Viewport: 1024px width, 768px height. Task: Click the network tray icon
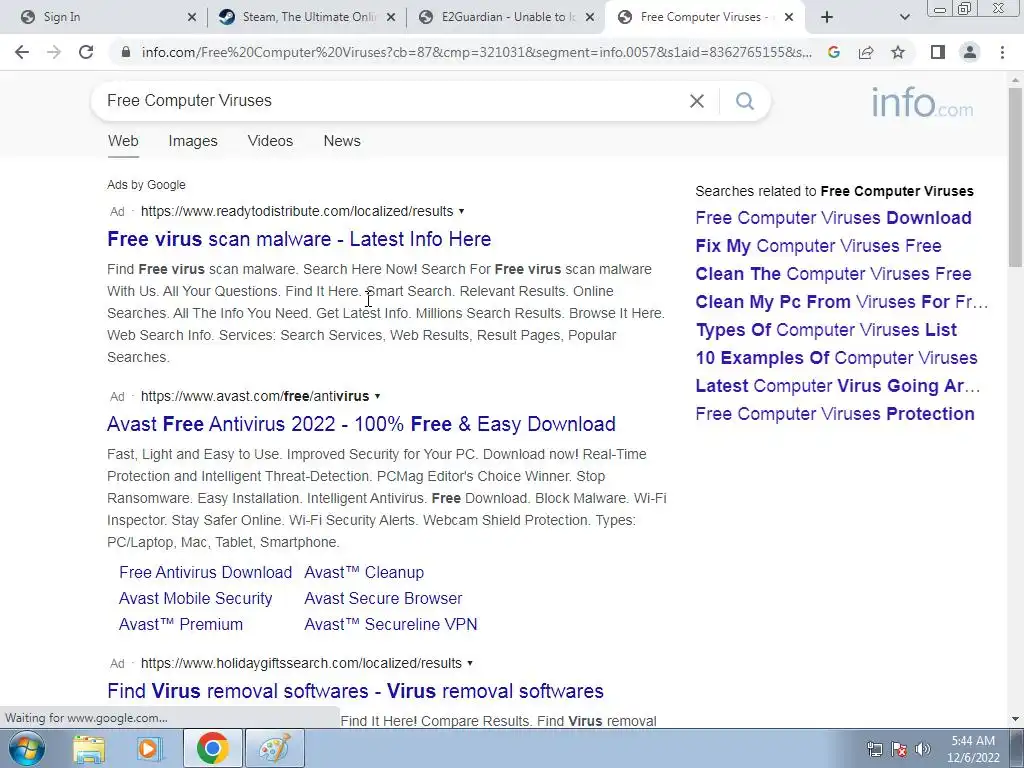[x=874, y=749]
